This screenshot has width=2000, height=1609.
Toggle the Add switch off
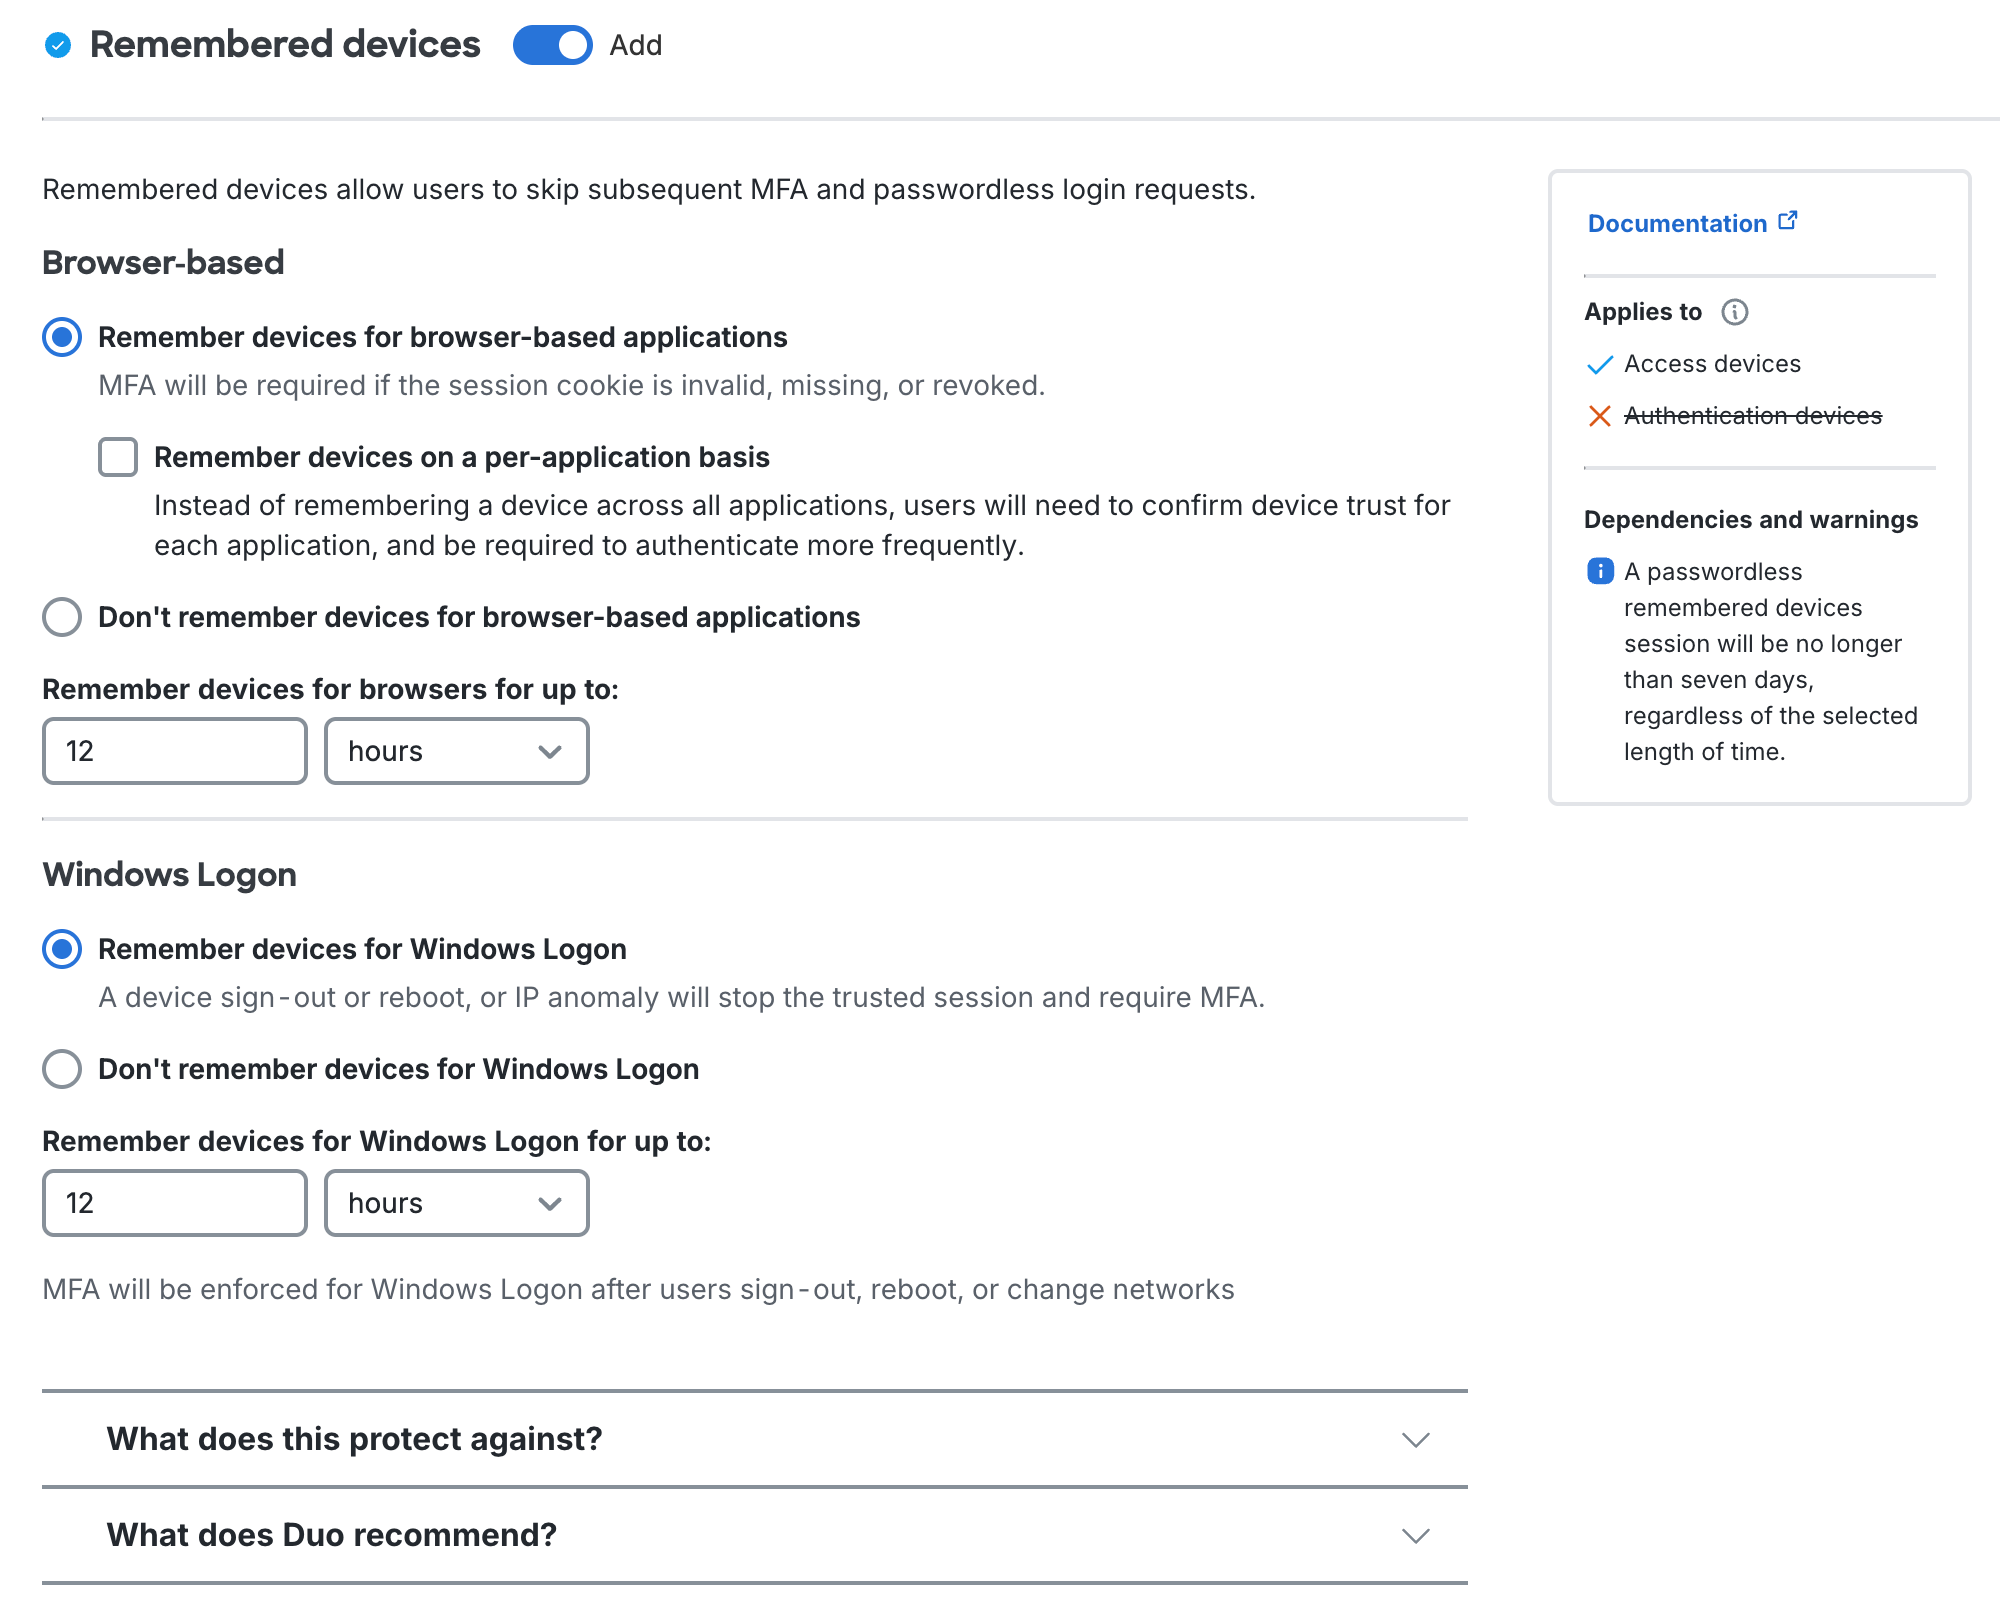[x=552, y=45]
